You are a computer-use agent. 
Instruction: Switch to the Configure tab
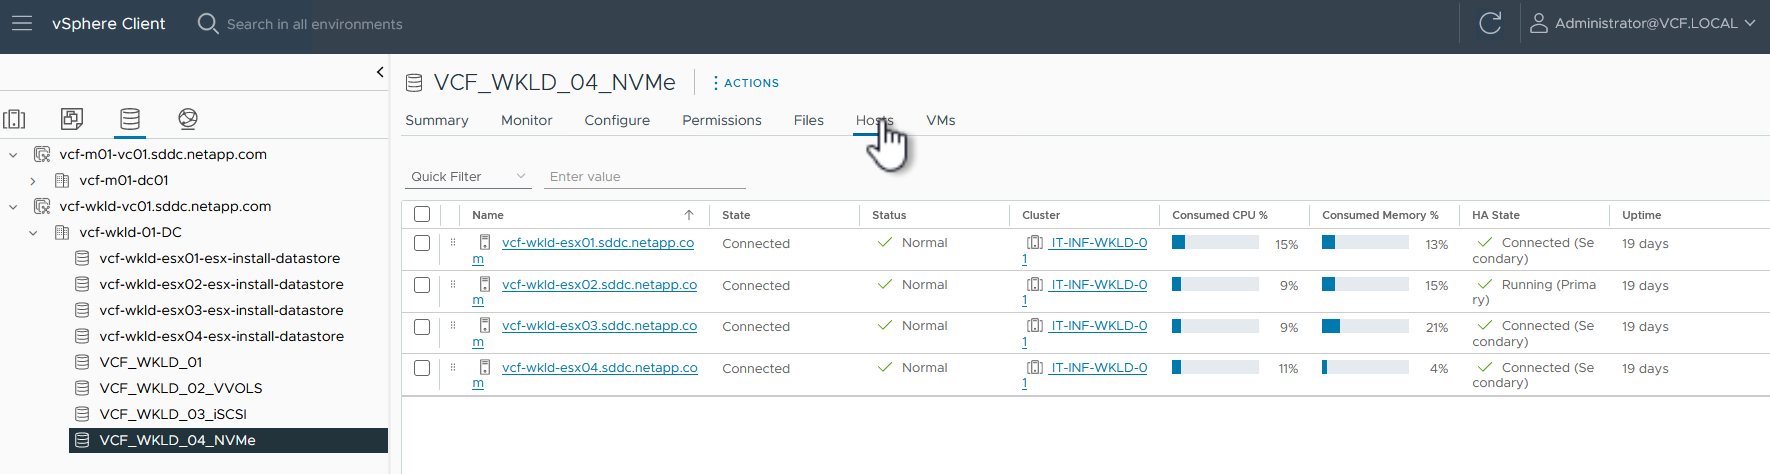click(617, 120)
